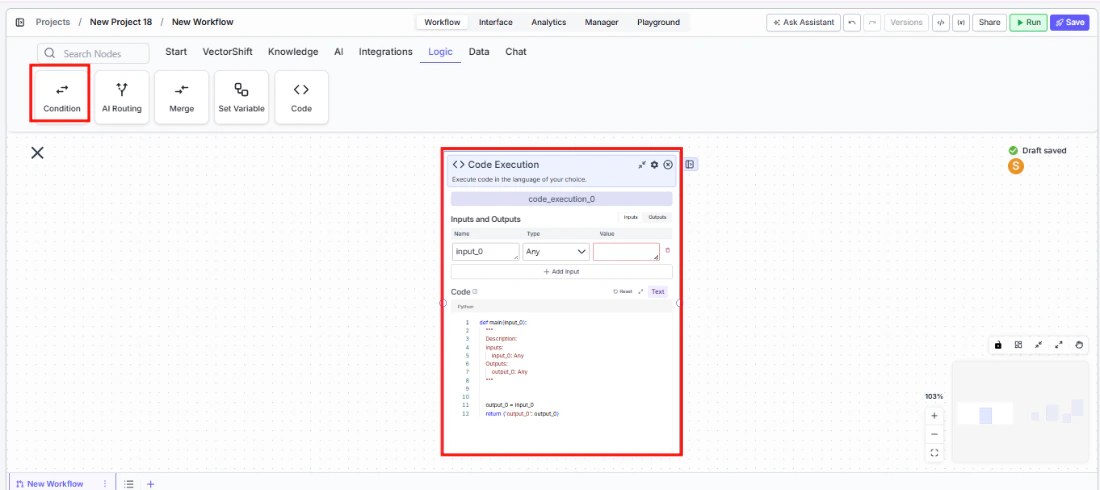Viewport: 1100px width, 490px height.
Task: Click the Ask Assistant button
Action: [x=803, y=22]
